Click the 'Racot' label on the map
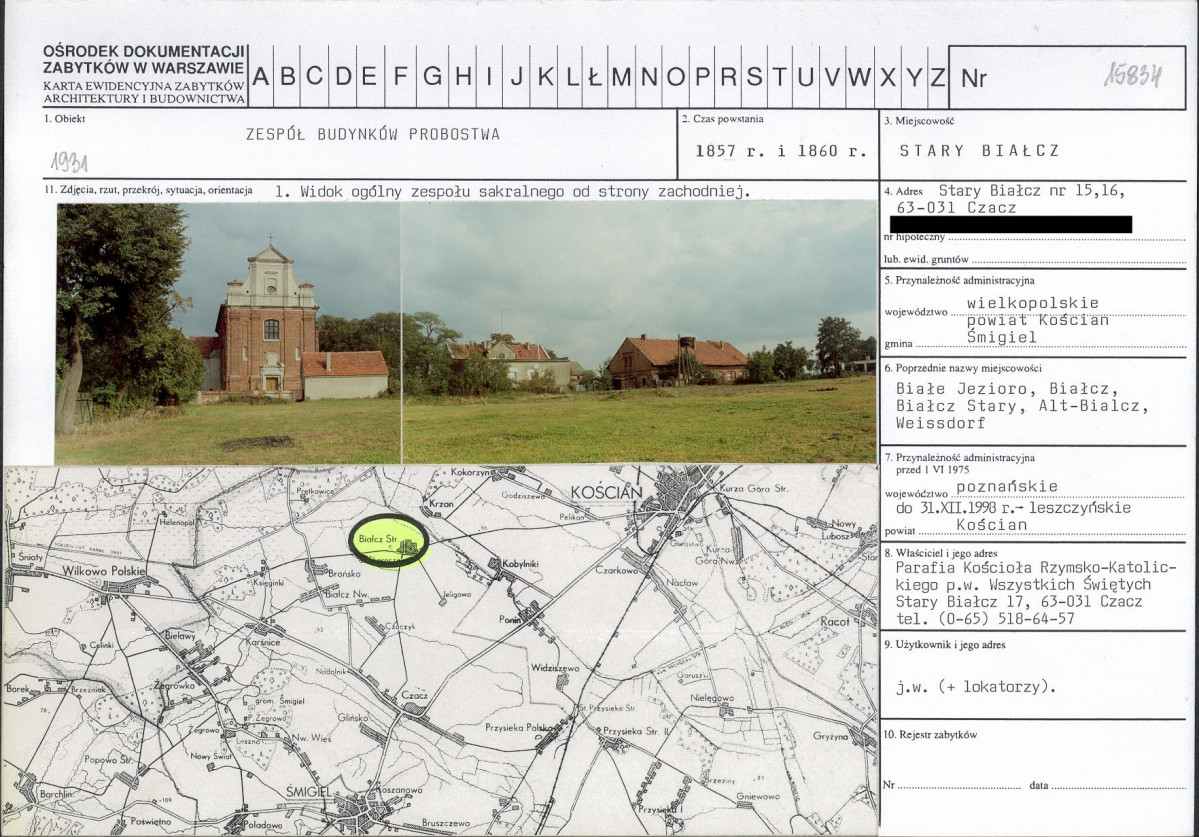 coord(835,621)
